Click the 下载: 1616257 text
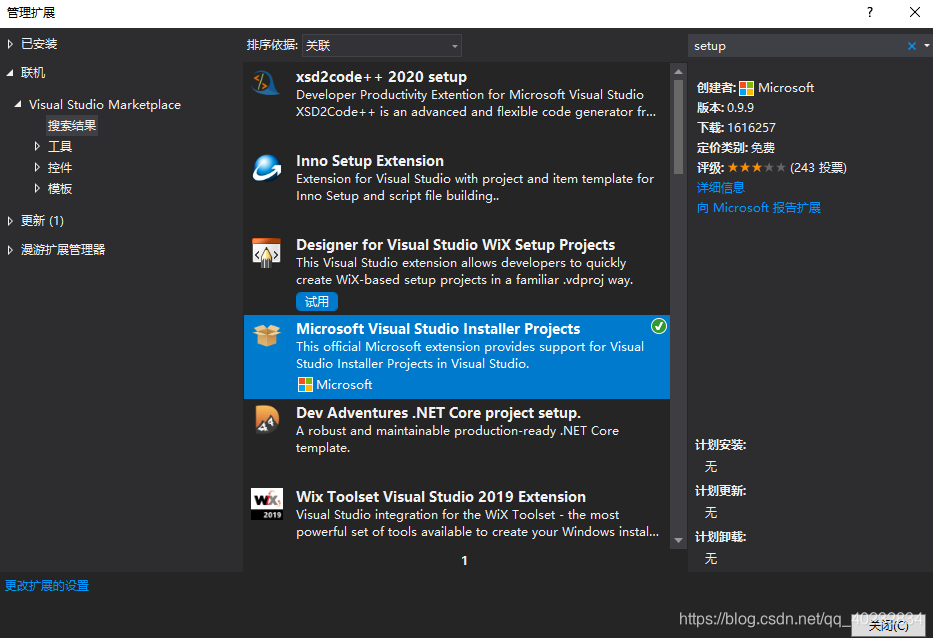The height and width of the screenshot is (638, 933). [736, 128]
